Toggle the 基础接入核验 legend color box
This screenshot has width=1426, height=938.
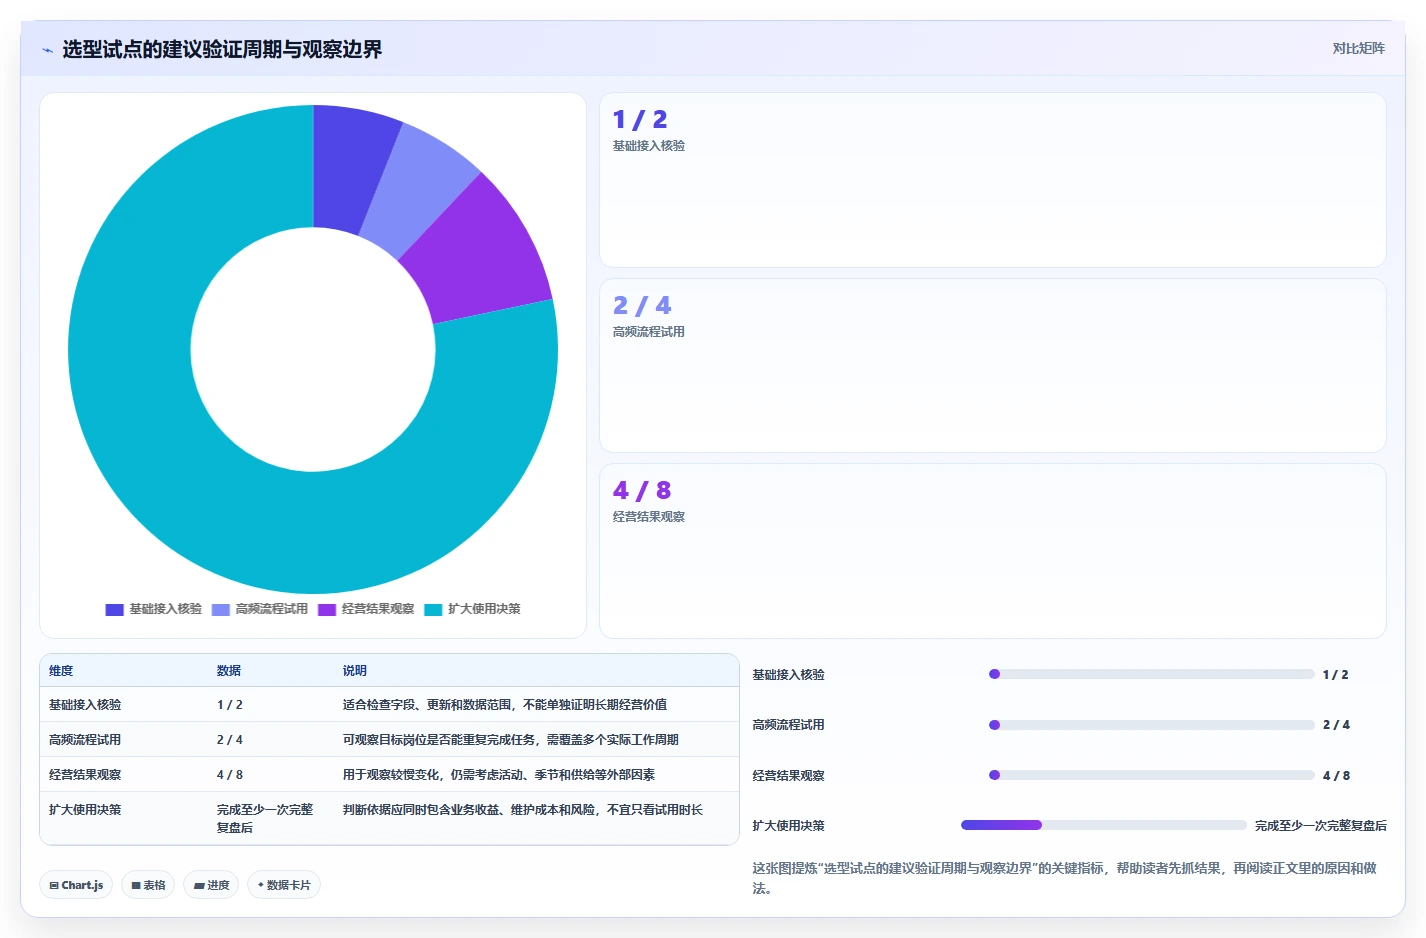[114, 609]
